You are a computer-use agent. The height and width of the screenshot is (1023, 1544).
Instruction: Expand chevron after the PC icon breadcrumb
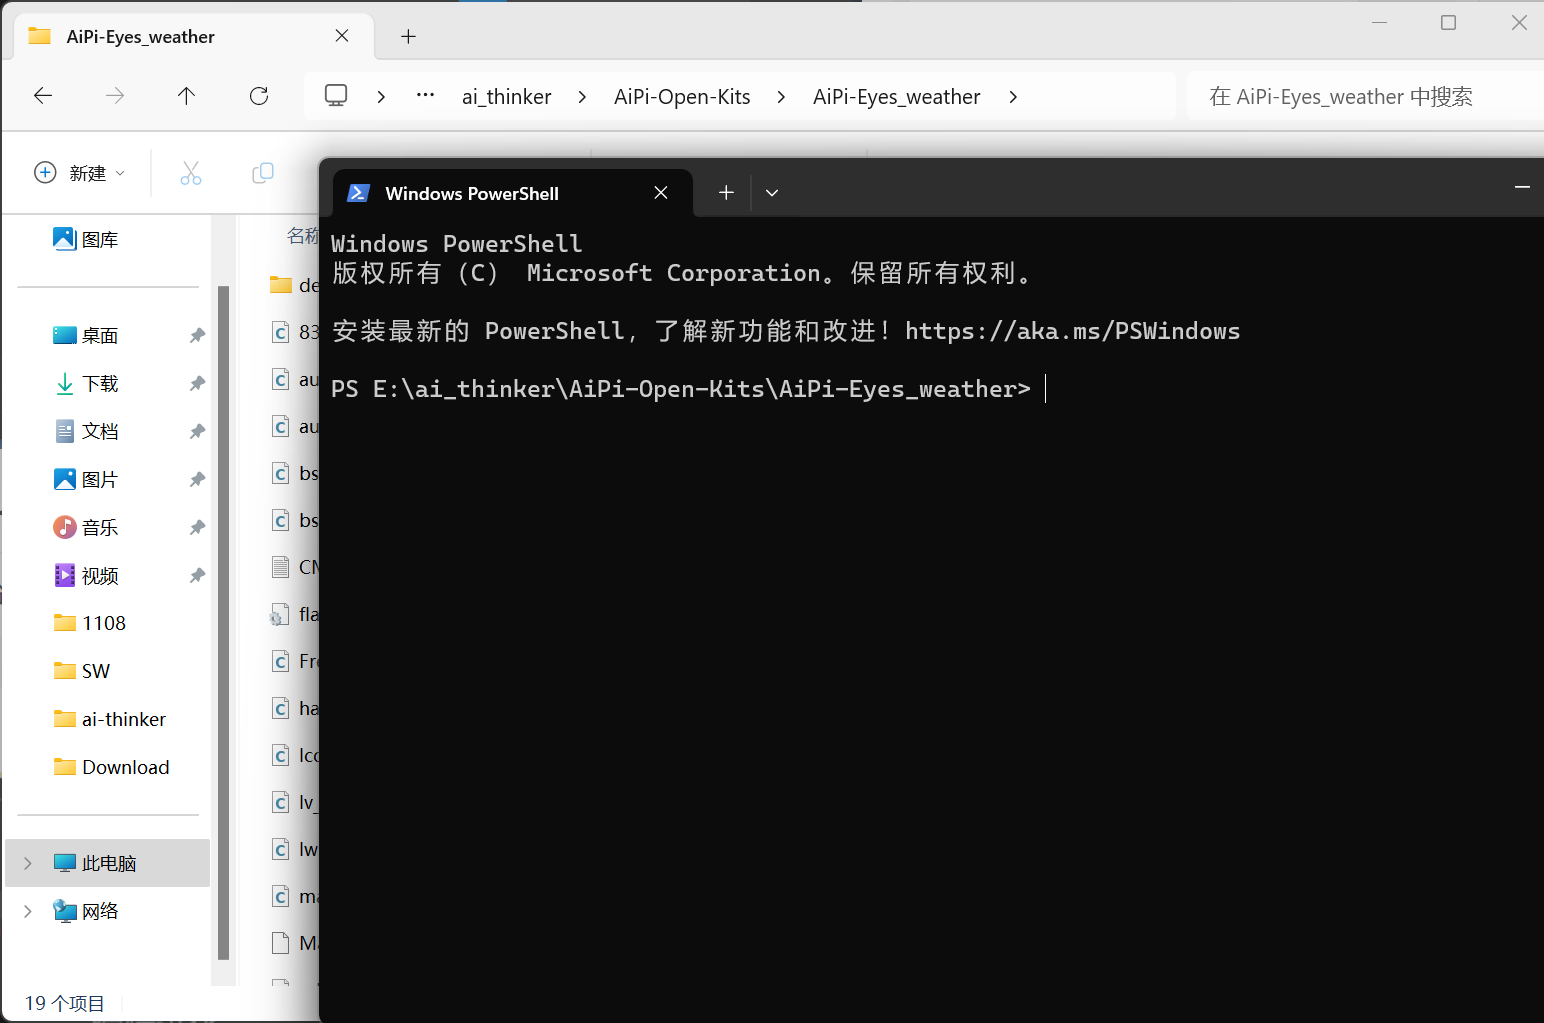coord(381,97)
